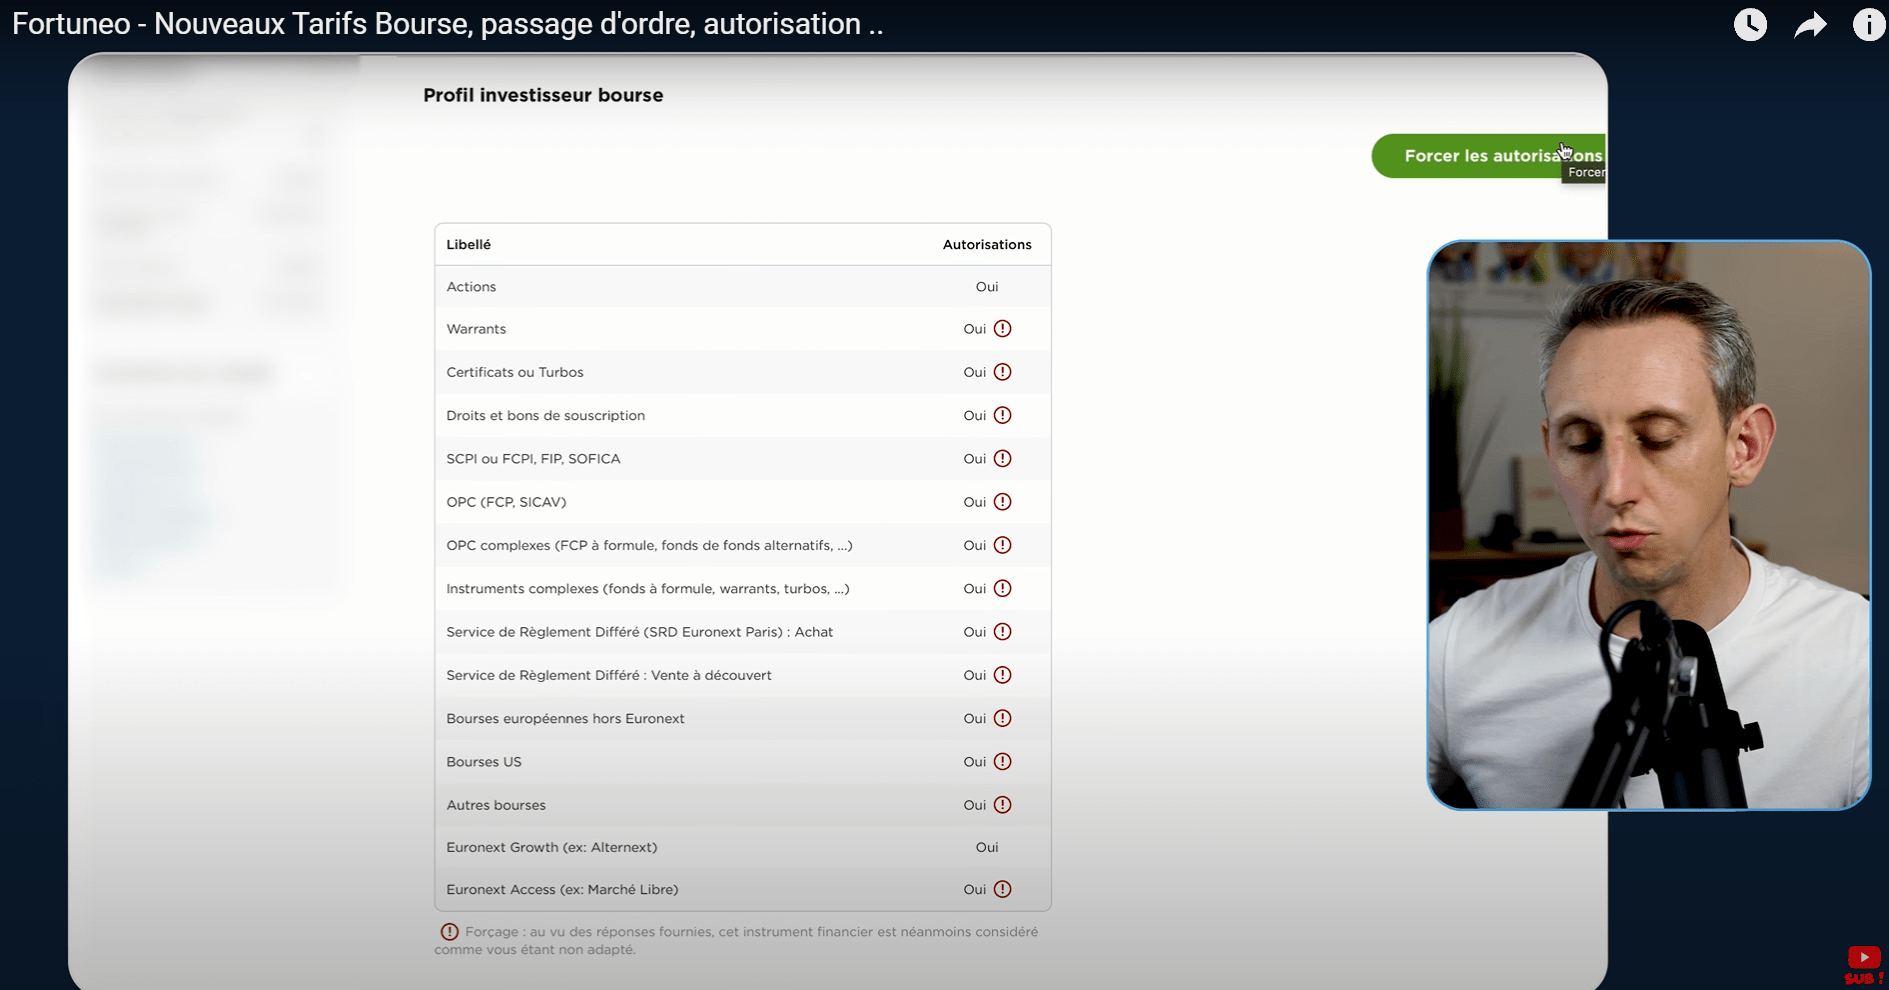
Task: Click the Watch Later clock icon
Action: [1750, 24]
